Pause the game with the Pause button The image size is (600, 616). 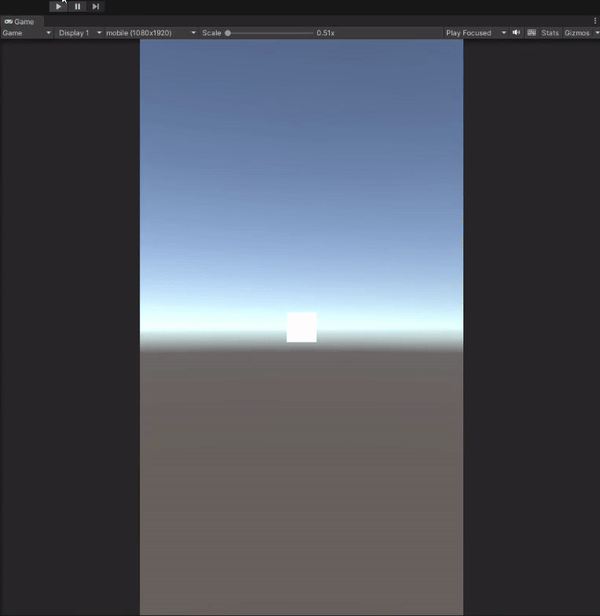coord(77,6)
